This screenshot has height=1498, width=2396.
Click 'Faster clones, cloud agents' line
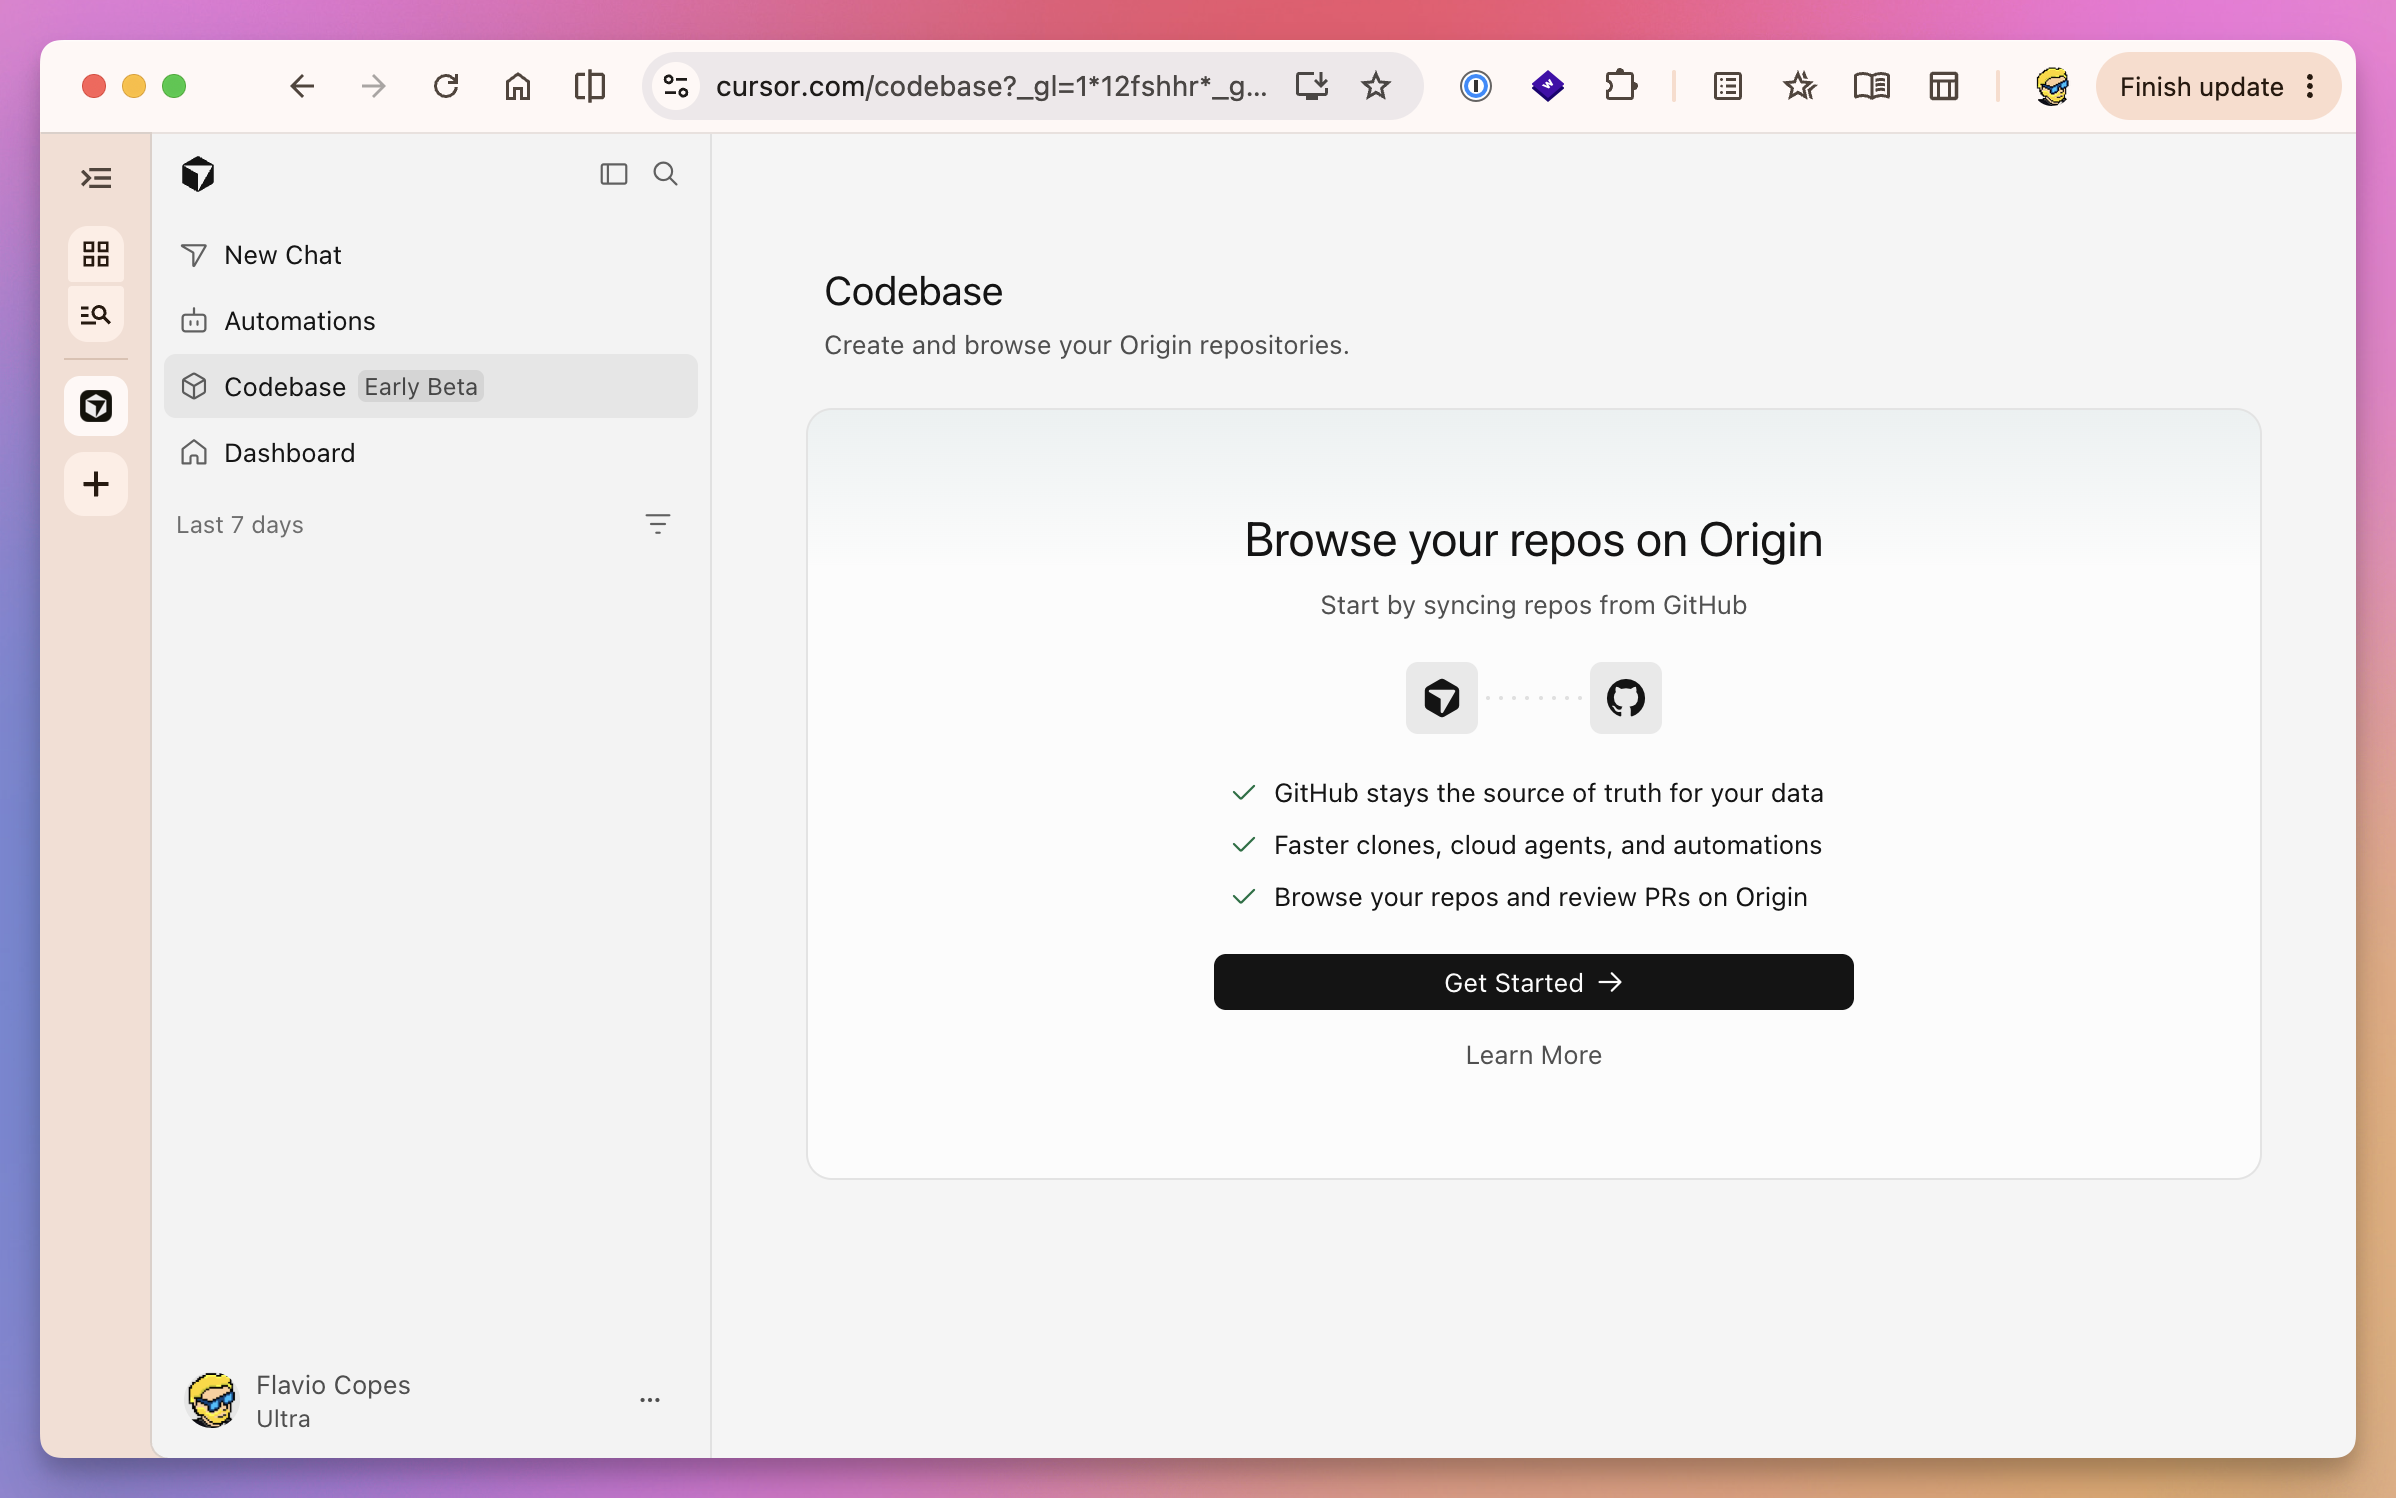pyautogui.click(x=1547, y=845)
